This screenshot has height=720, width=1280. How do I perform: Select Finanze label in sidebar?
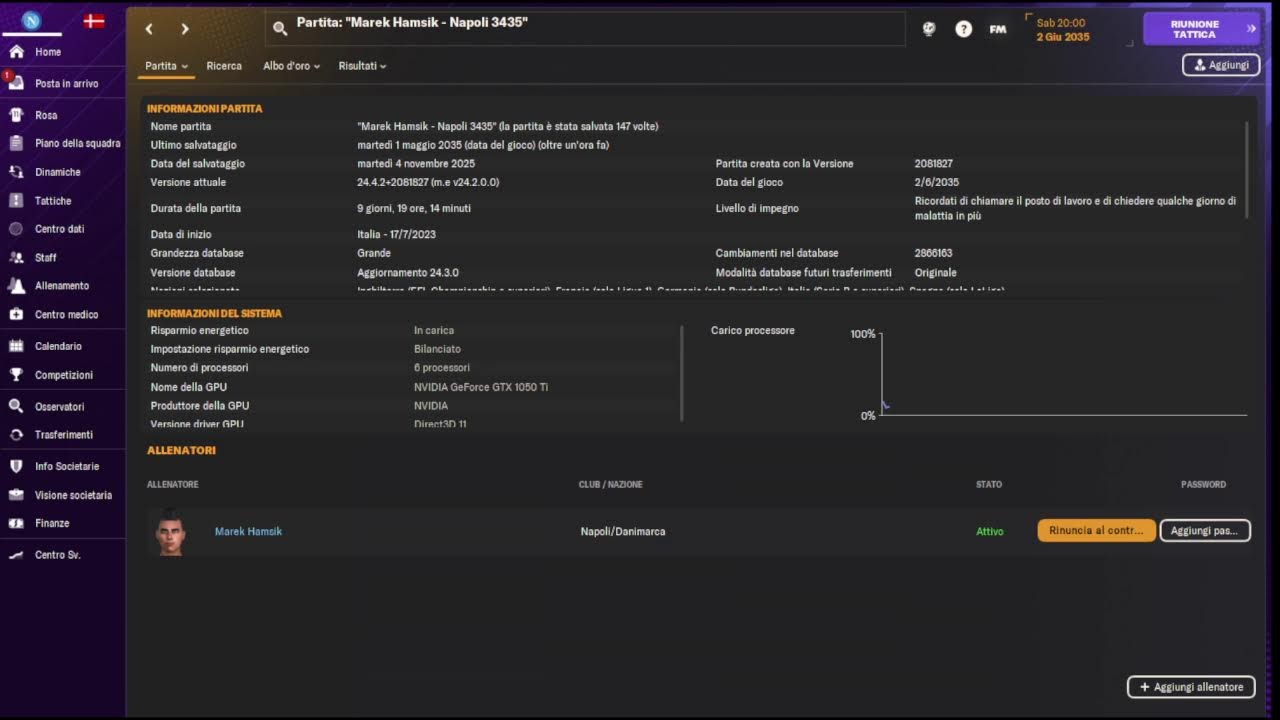pyautogui.click(x=52, y=523)
